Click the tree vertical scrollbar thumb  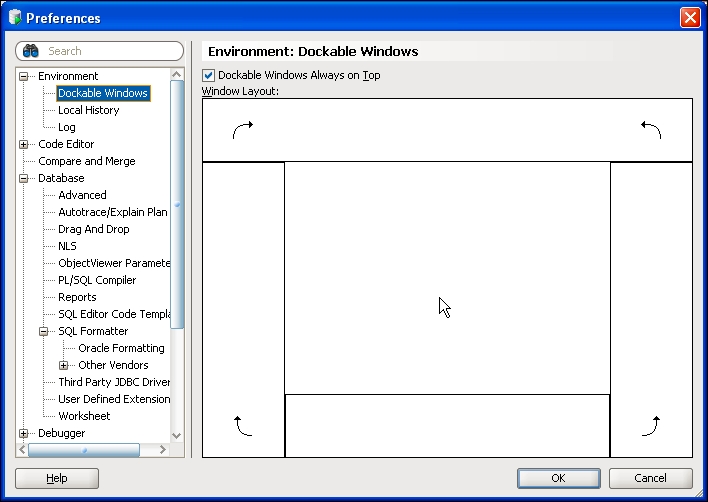point(177,205)
